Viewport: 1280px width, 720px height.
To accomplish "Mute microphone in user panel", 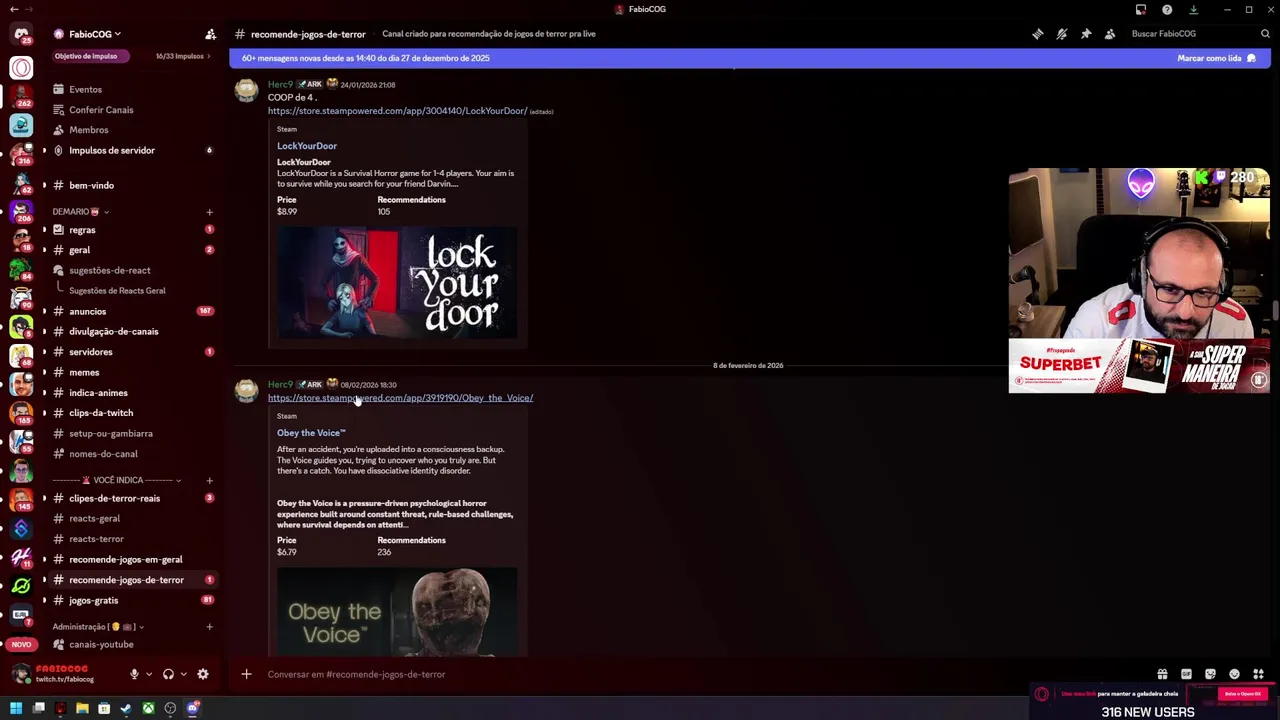I will [134, 674].
